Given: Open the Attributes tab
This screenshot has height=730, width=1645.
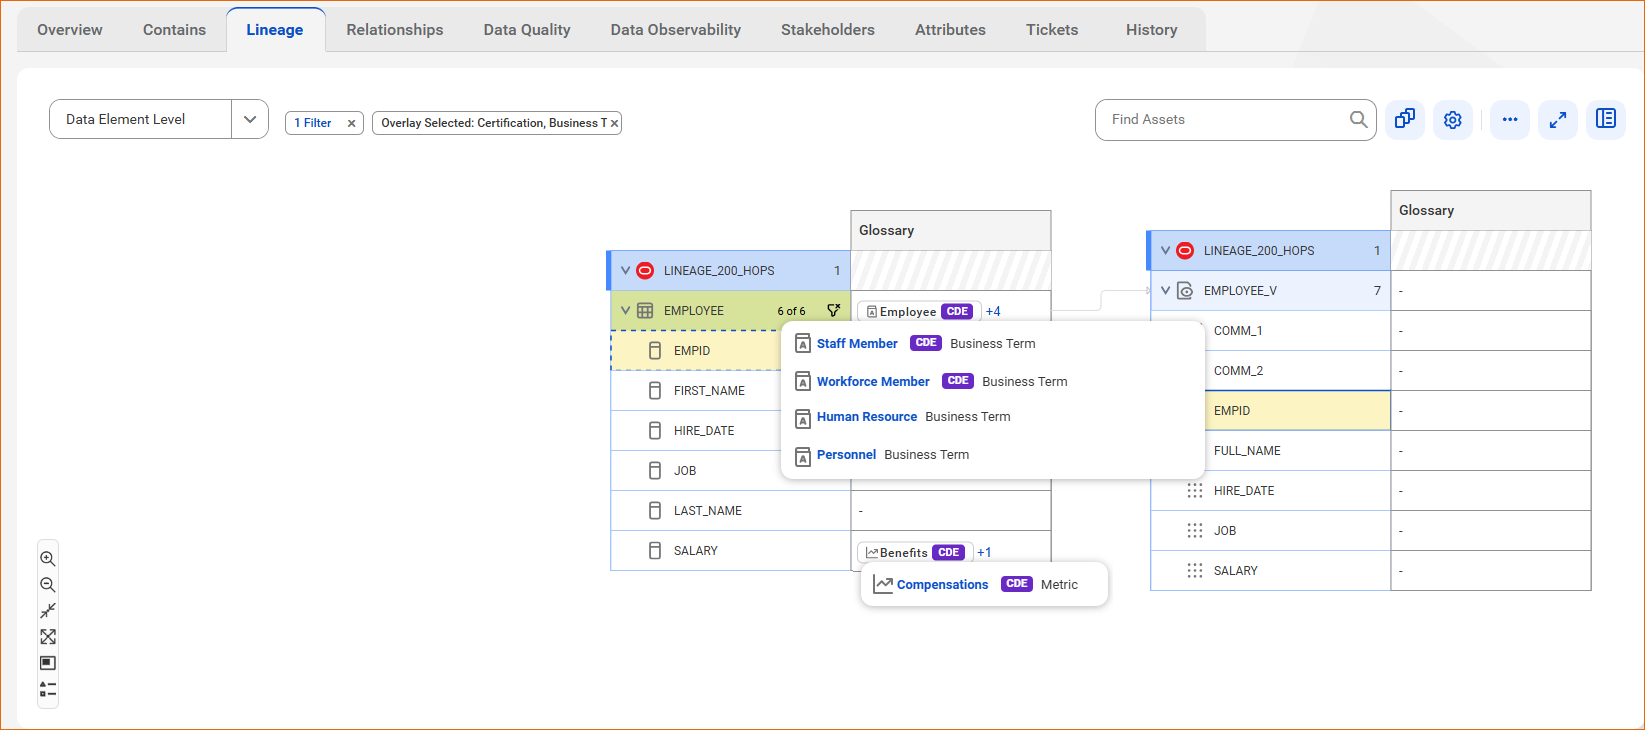Looking at the screenshot, I should [950, 30].
